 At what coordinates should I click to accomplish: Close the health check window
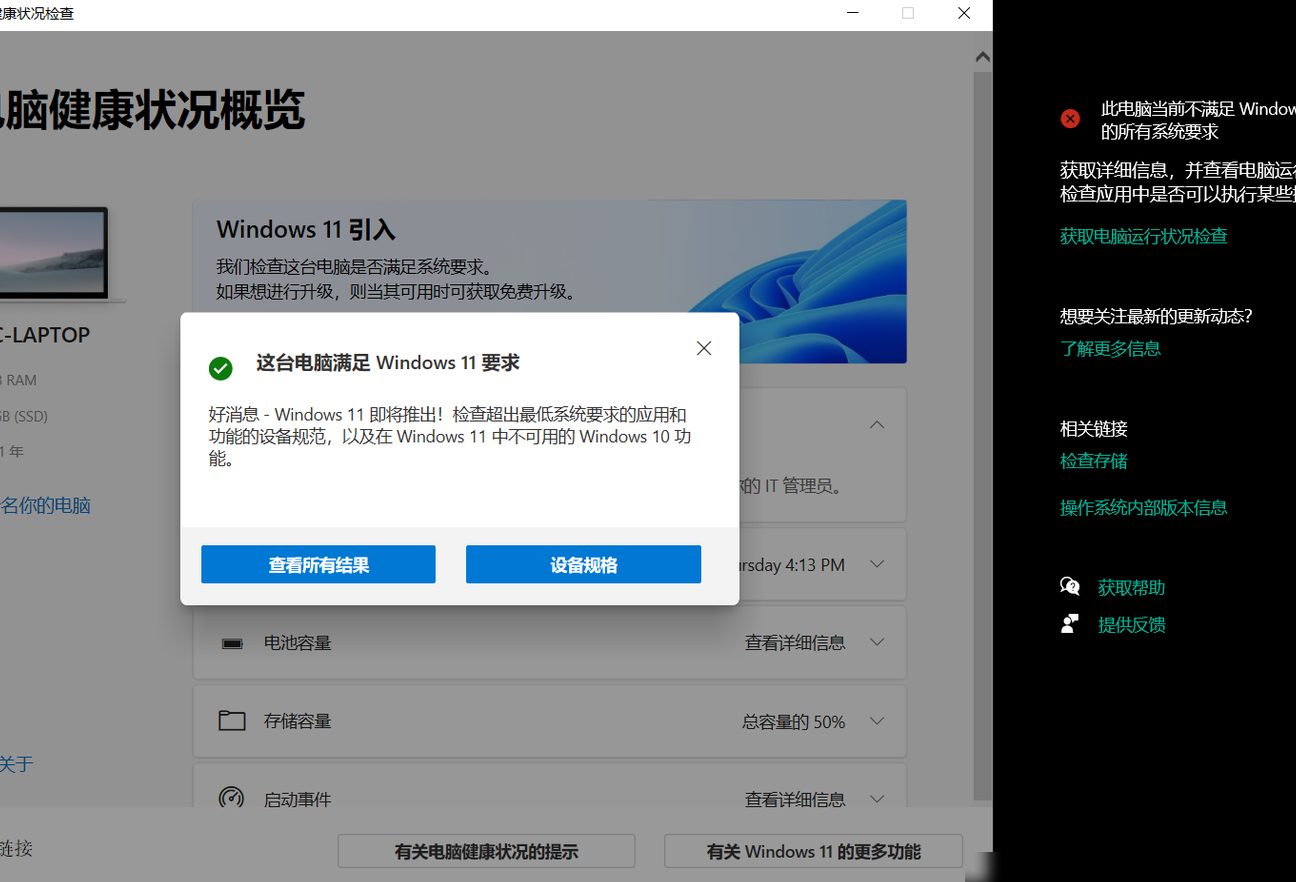tap(964, 13)
